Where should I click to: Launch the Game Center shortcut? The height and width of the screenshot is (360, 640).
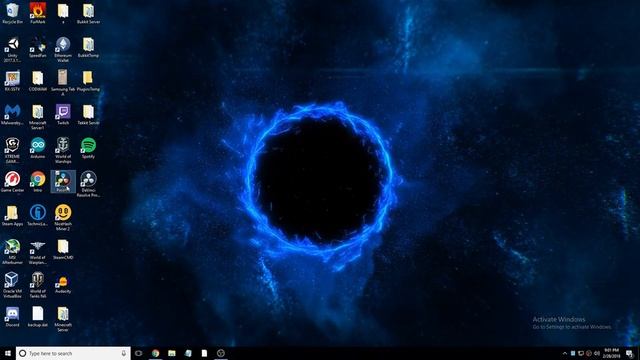coord(12,182)
